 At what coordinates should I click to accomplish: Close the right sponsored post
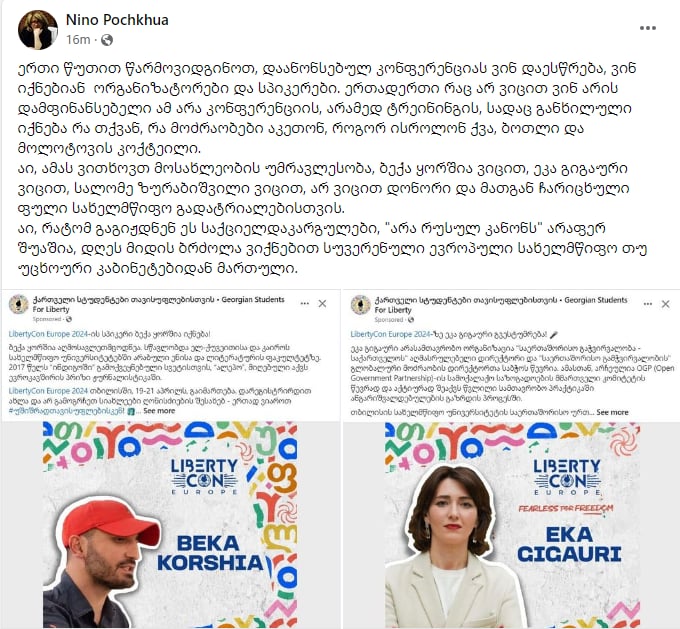pos(666,304)
